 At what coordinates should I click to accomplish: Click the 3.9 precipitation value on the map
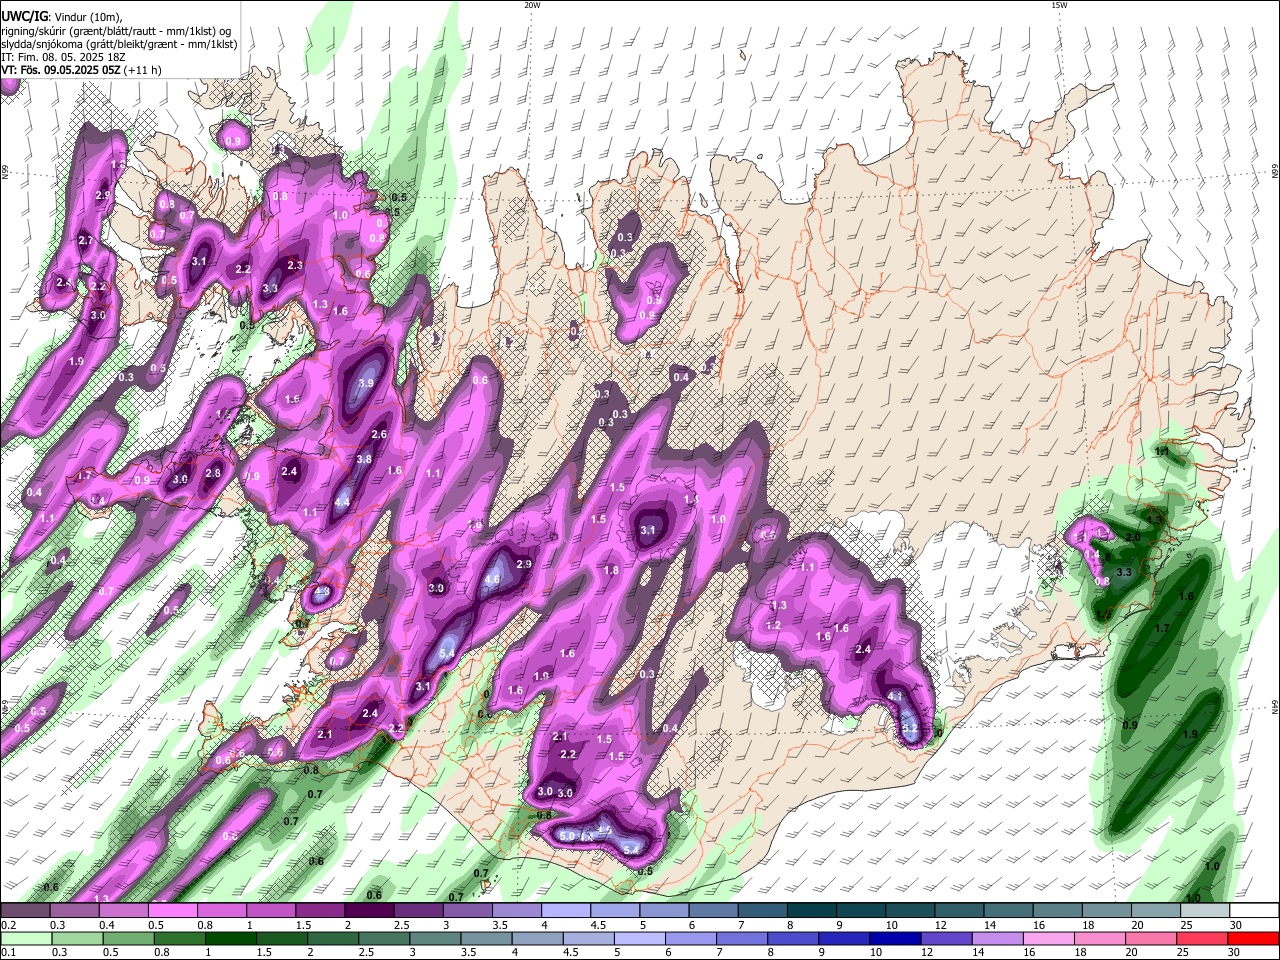coord(366,383)
